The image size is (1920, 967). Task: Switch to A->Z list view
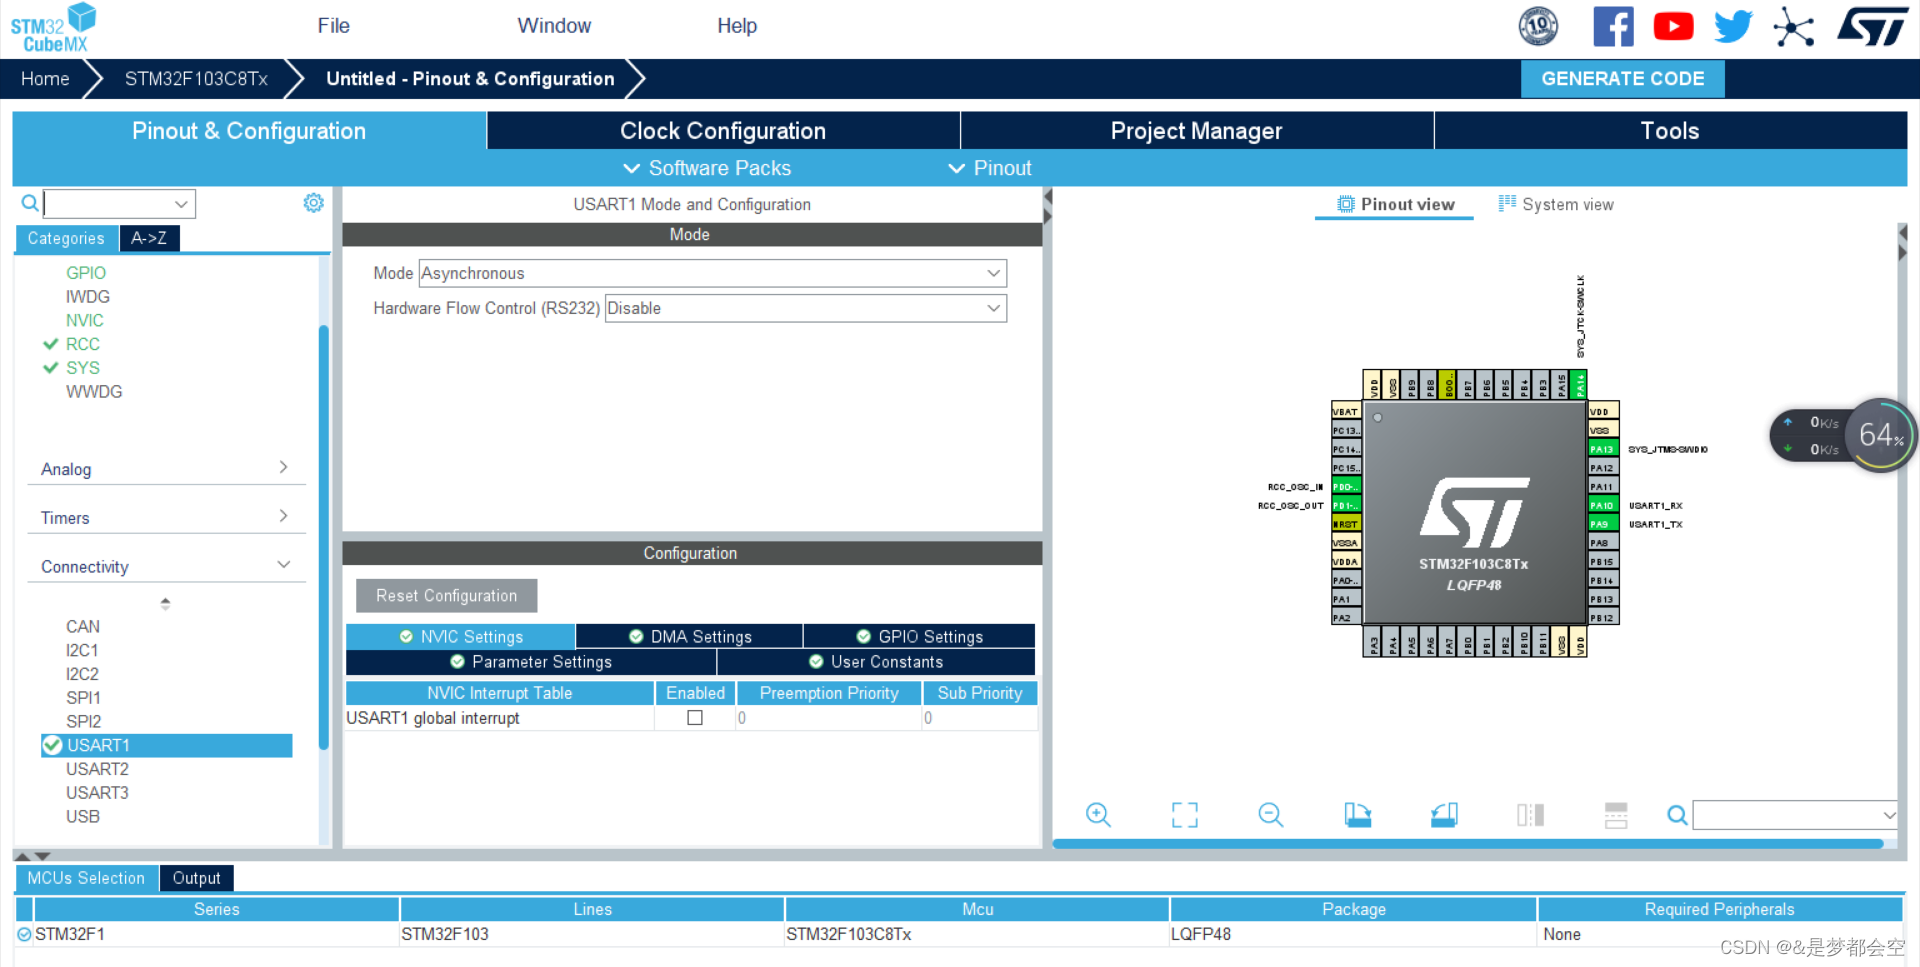click(149, 238)
